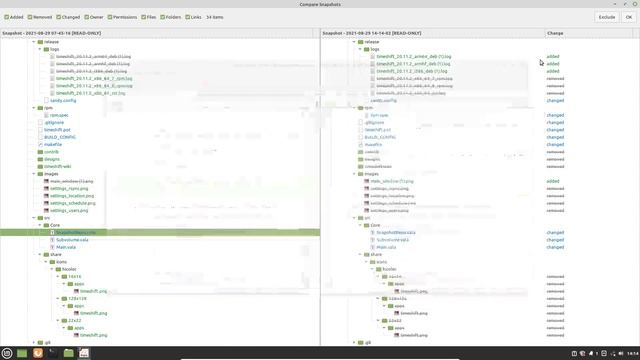The image size is (640, 360).
Task: Click the '34 items' count label
Action: 215,17
